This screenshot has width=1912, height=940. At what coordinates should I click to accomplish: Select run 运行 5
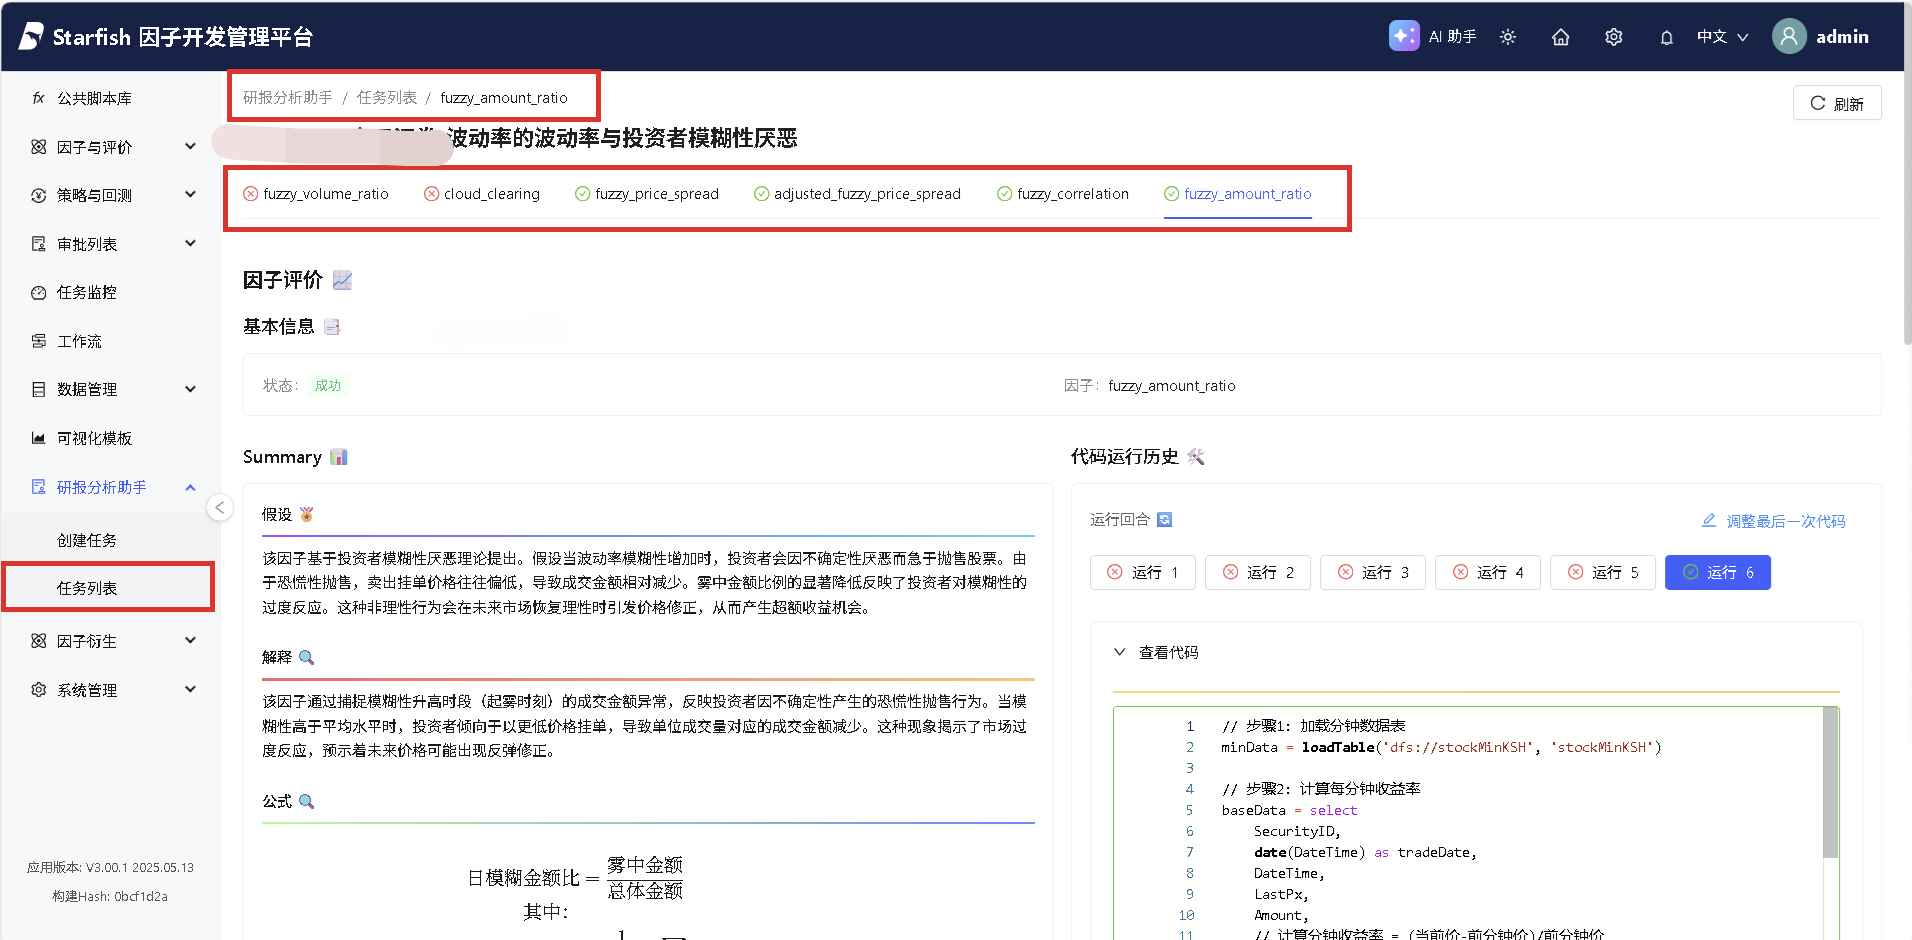point(1603,572)
